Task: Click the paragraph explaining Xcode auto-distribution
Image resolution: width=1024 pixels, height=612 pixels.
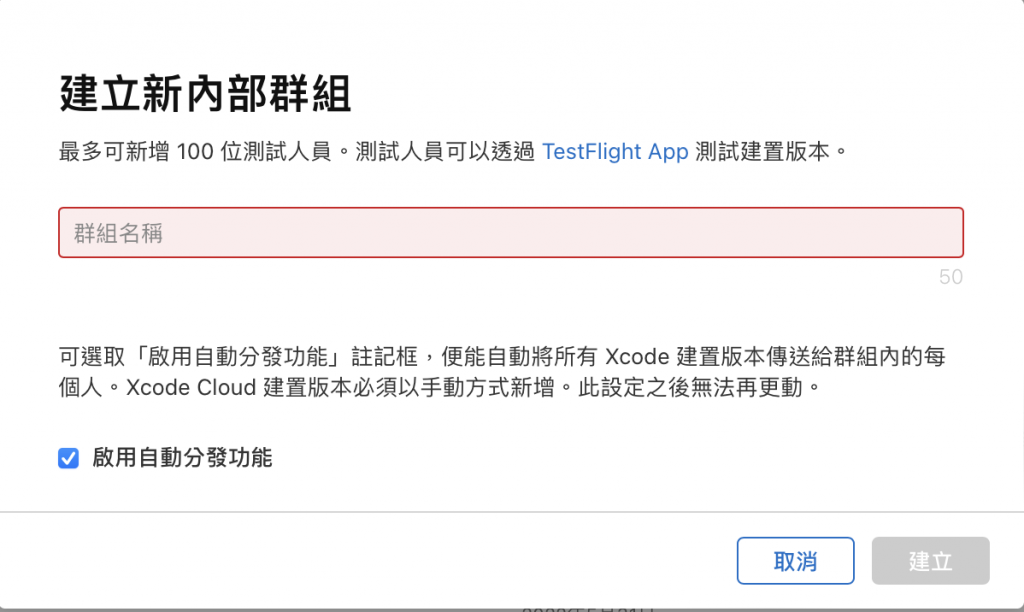Action: click(503, 372)
